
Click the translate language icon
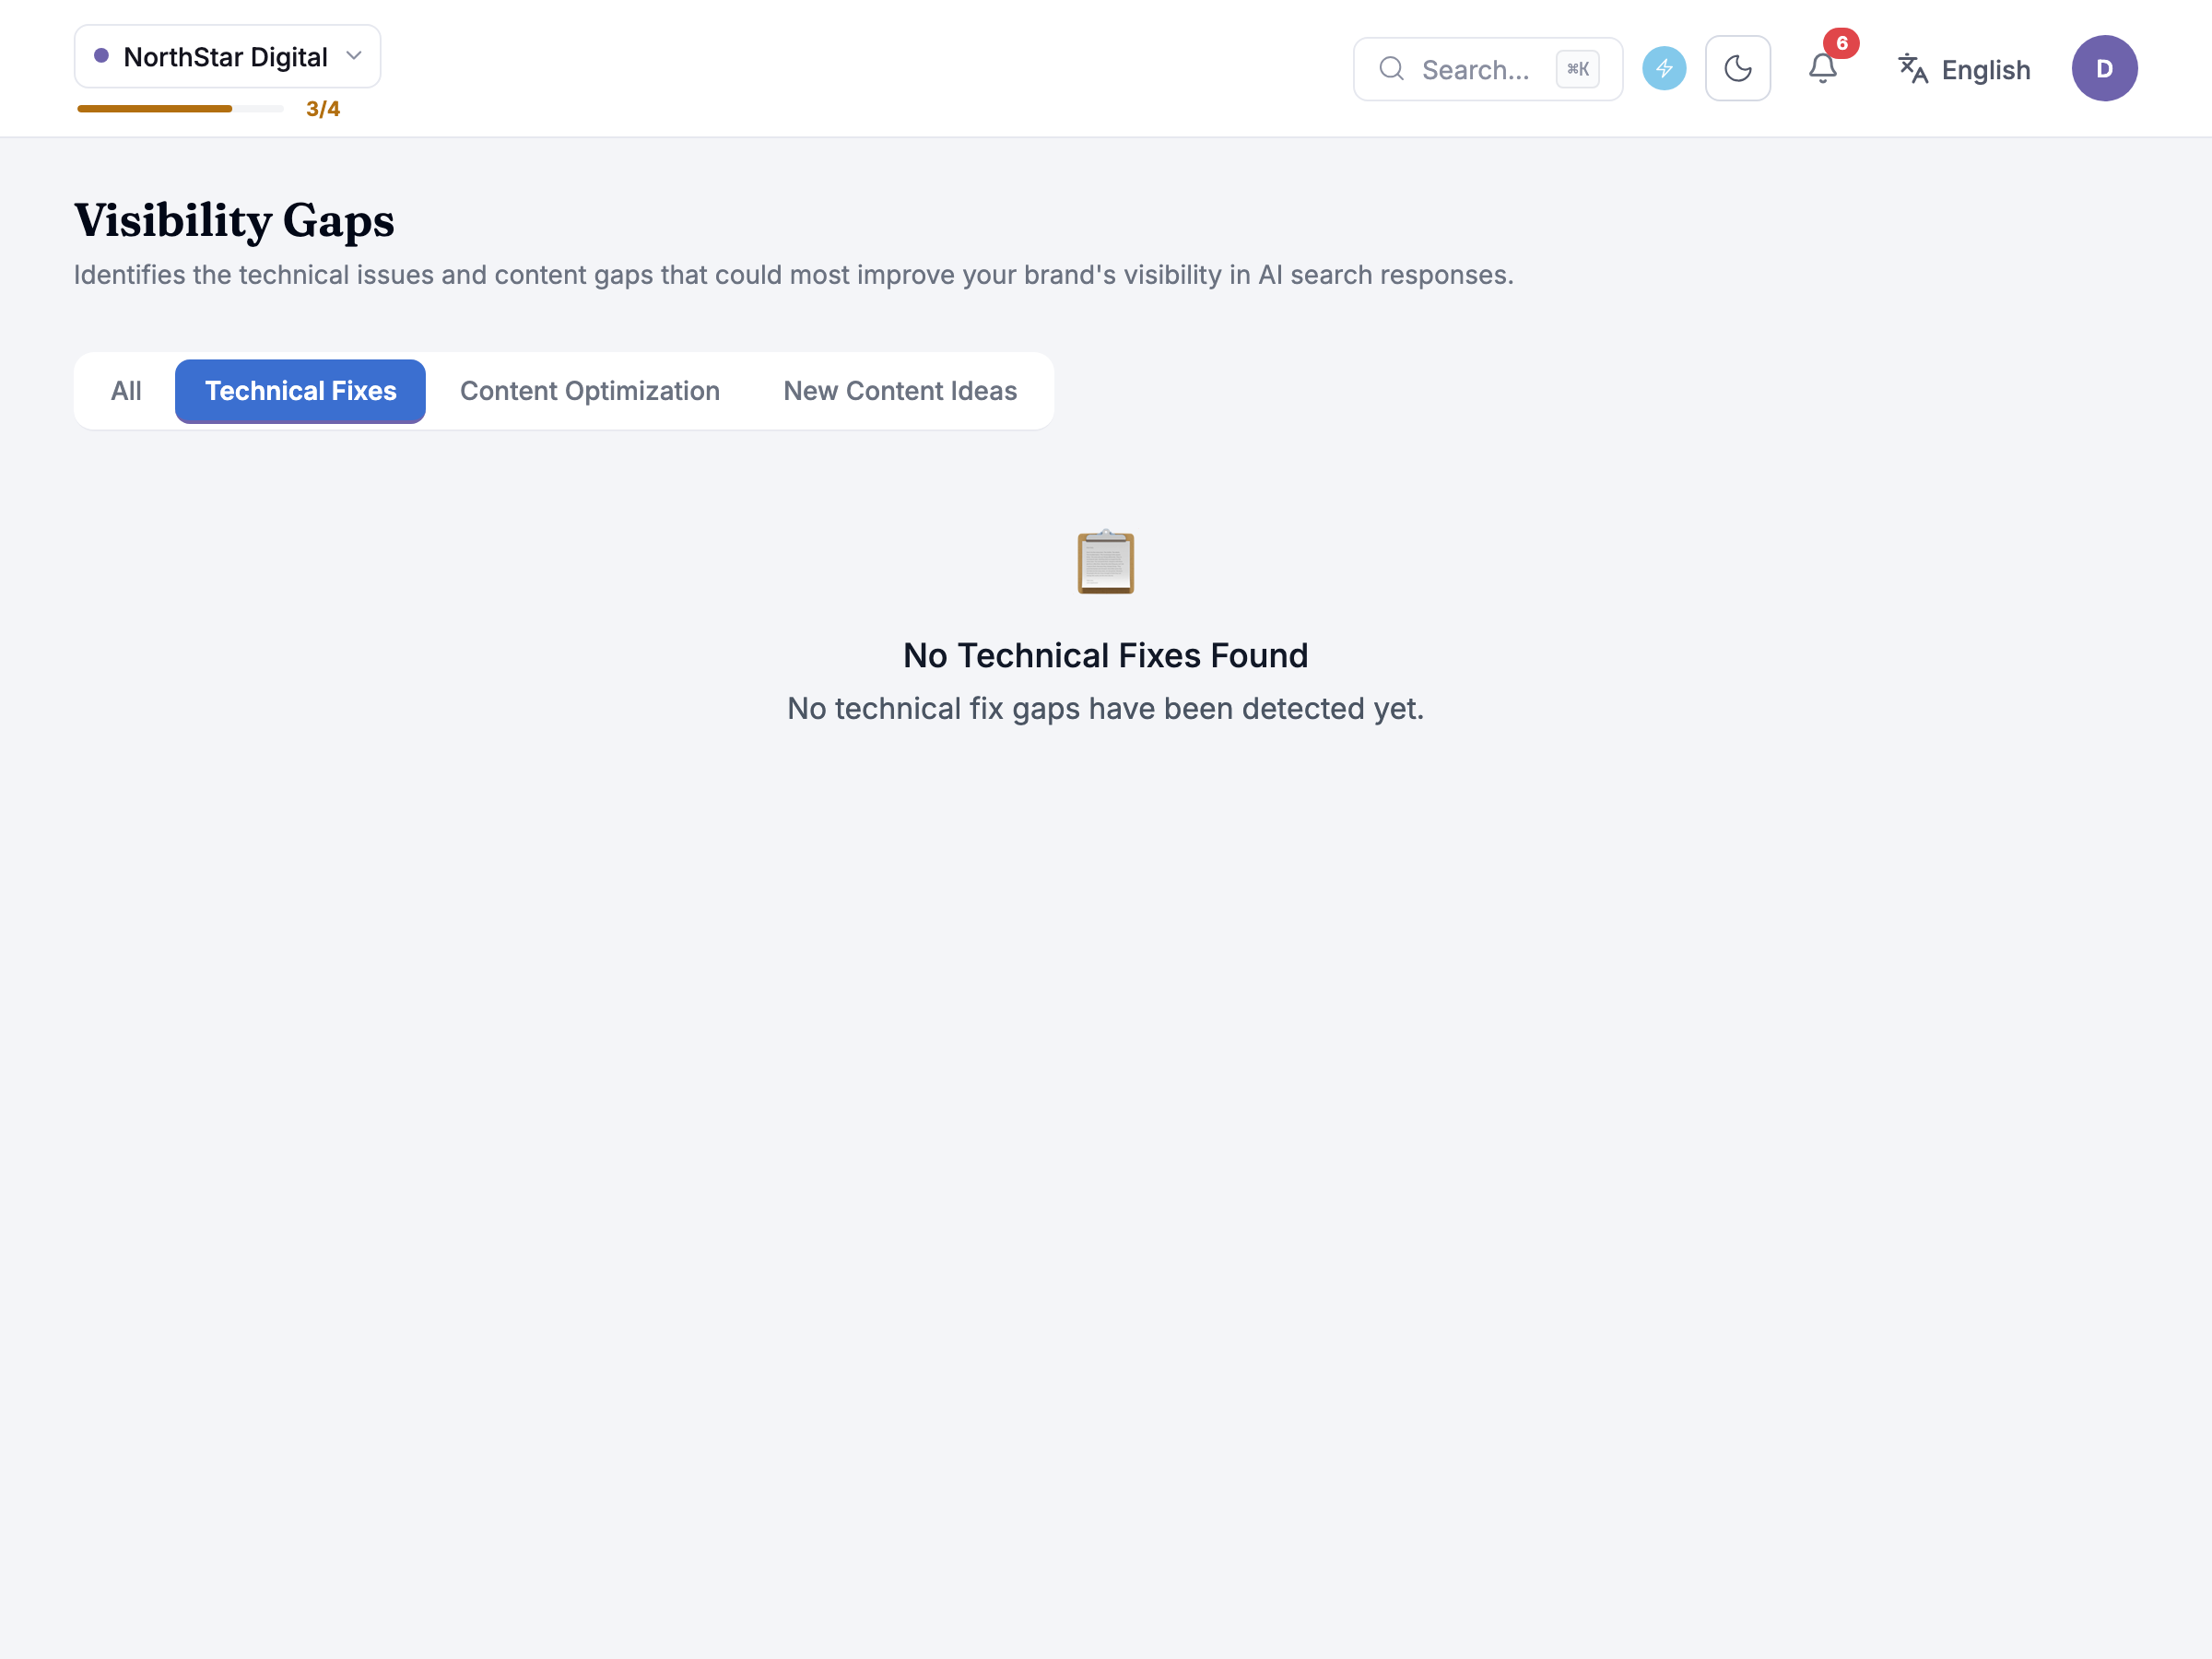click(1912, 69)
